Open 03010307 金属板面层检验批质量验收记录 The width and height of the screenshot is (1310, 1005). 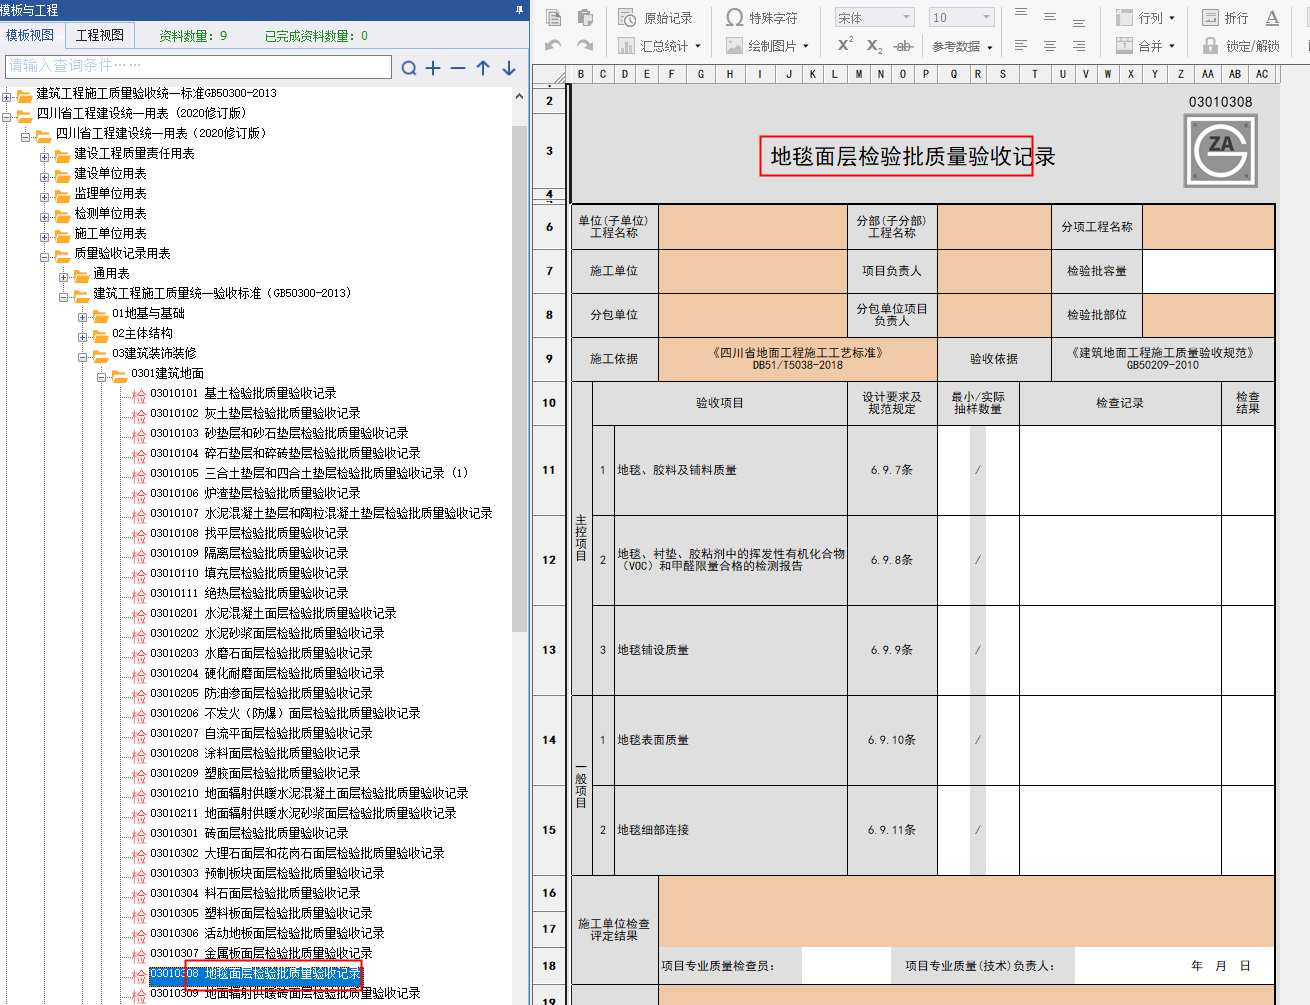tap(261, 953)
